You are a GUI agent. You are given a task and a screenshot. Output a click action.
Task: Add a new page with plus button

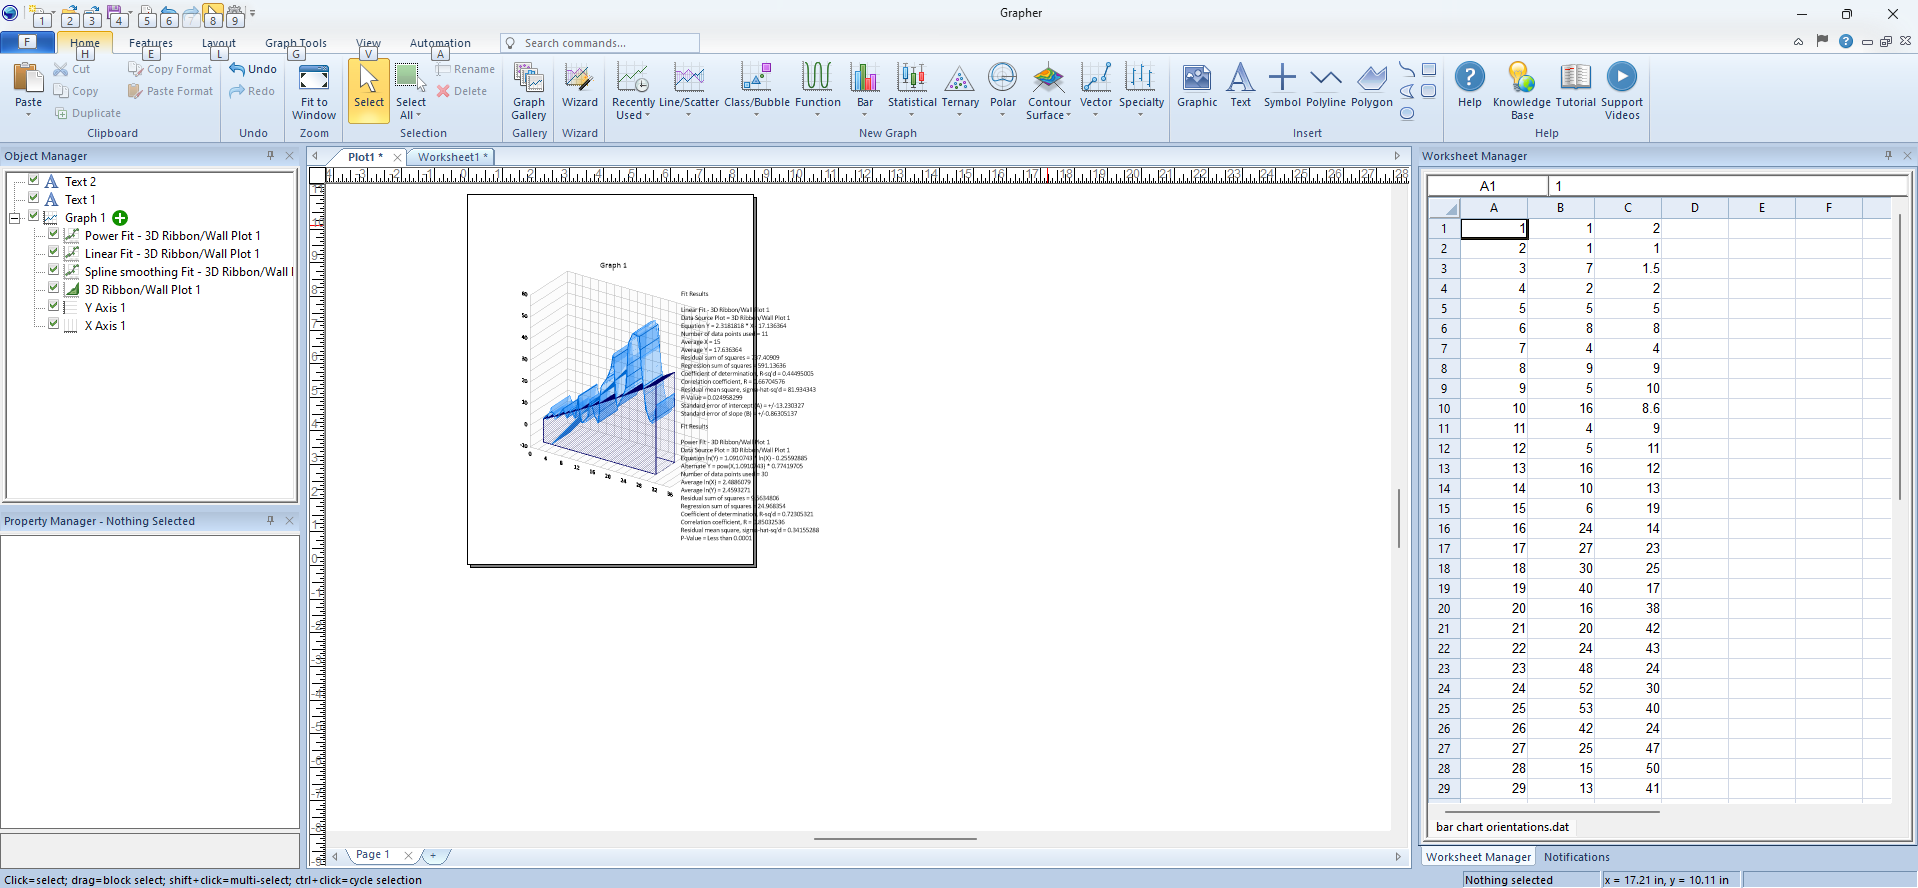pos(433,855)
